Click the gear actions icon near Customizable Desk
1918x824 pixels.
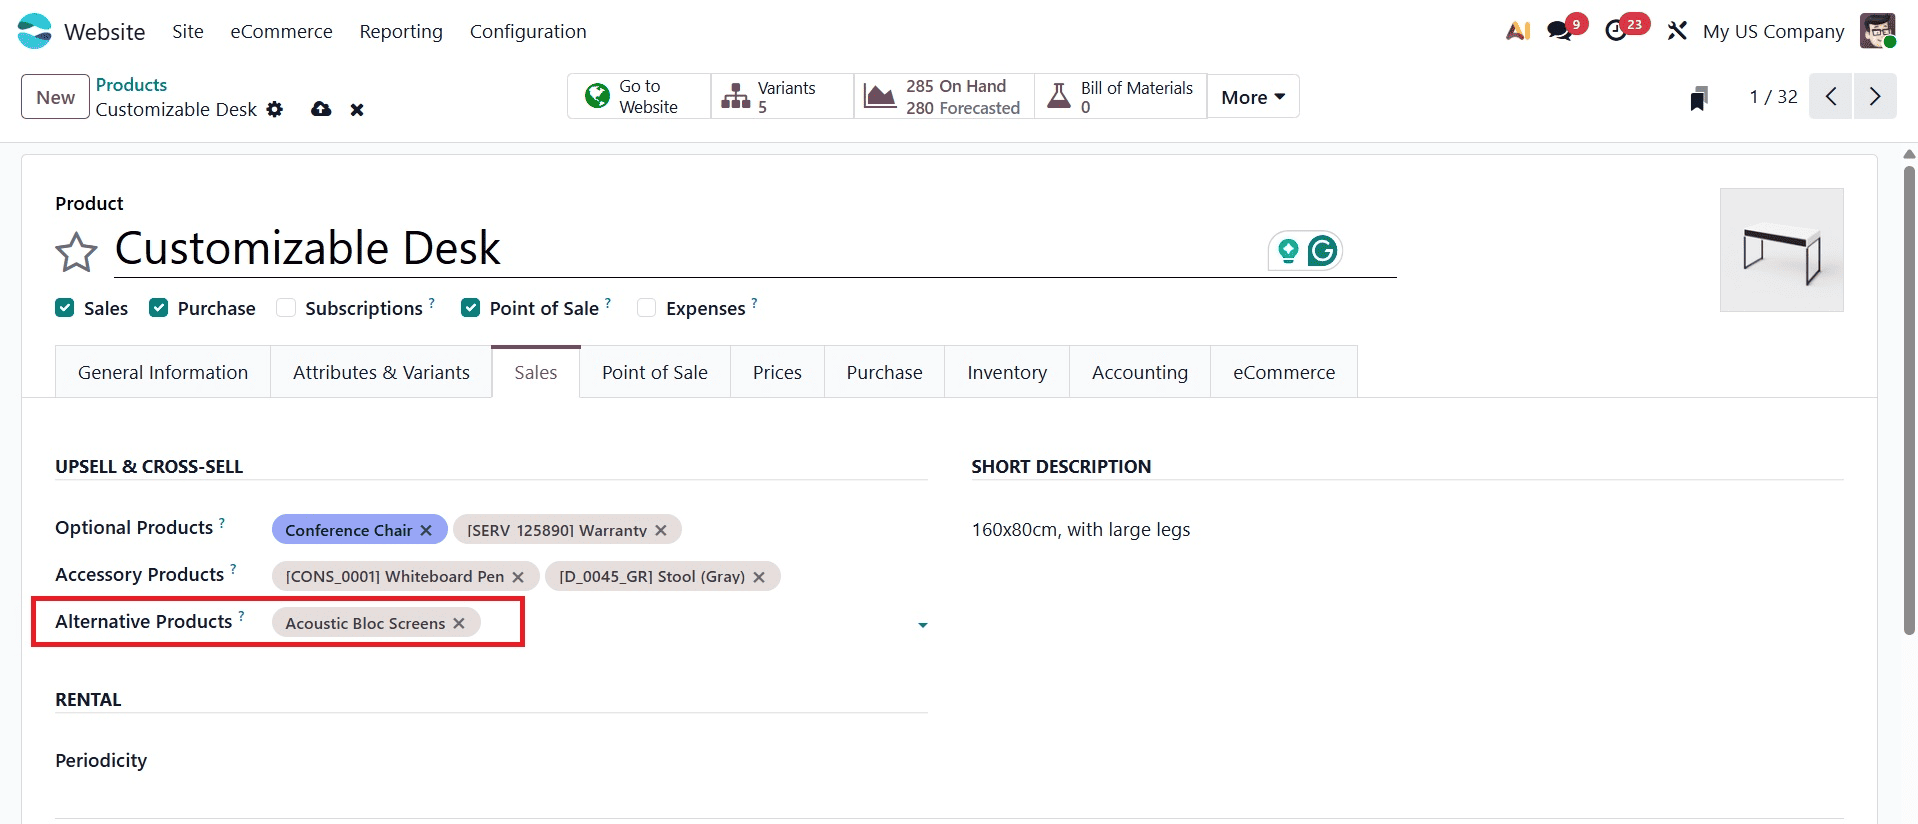(x=275, y=109)
